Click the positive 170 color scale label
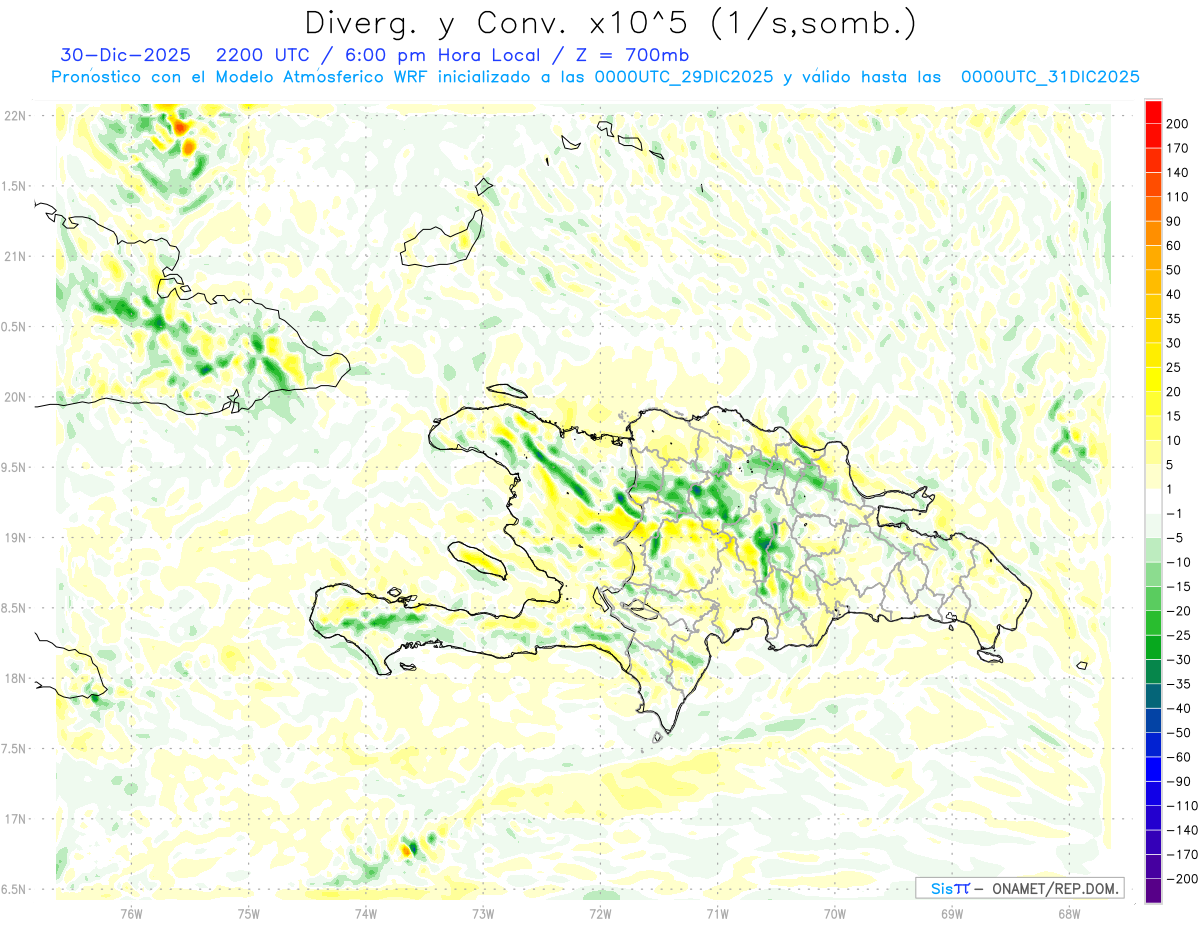 1177,148
